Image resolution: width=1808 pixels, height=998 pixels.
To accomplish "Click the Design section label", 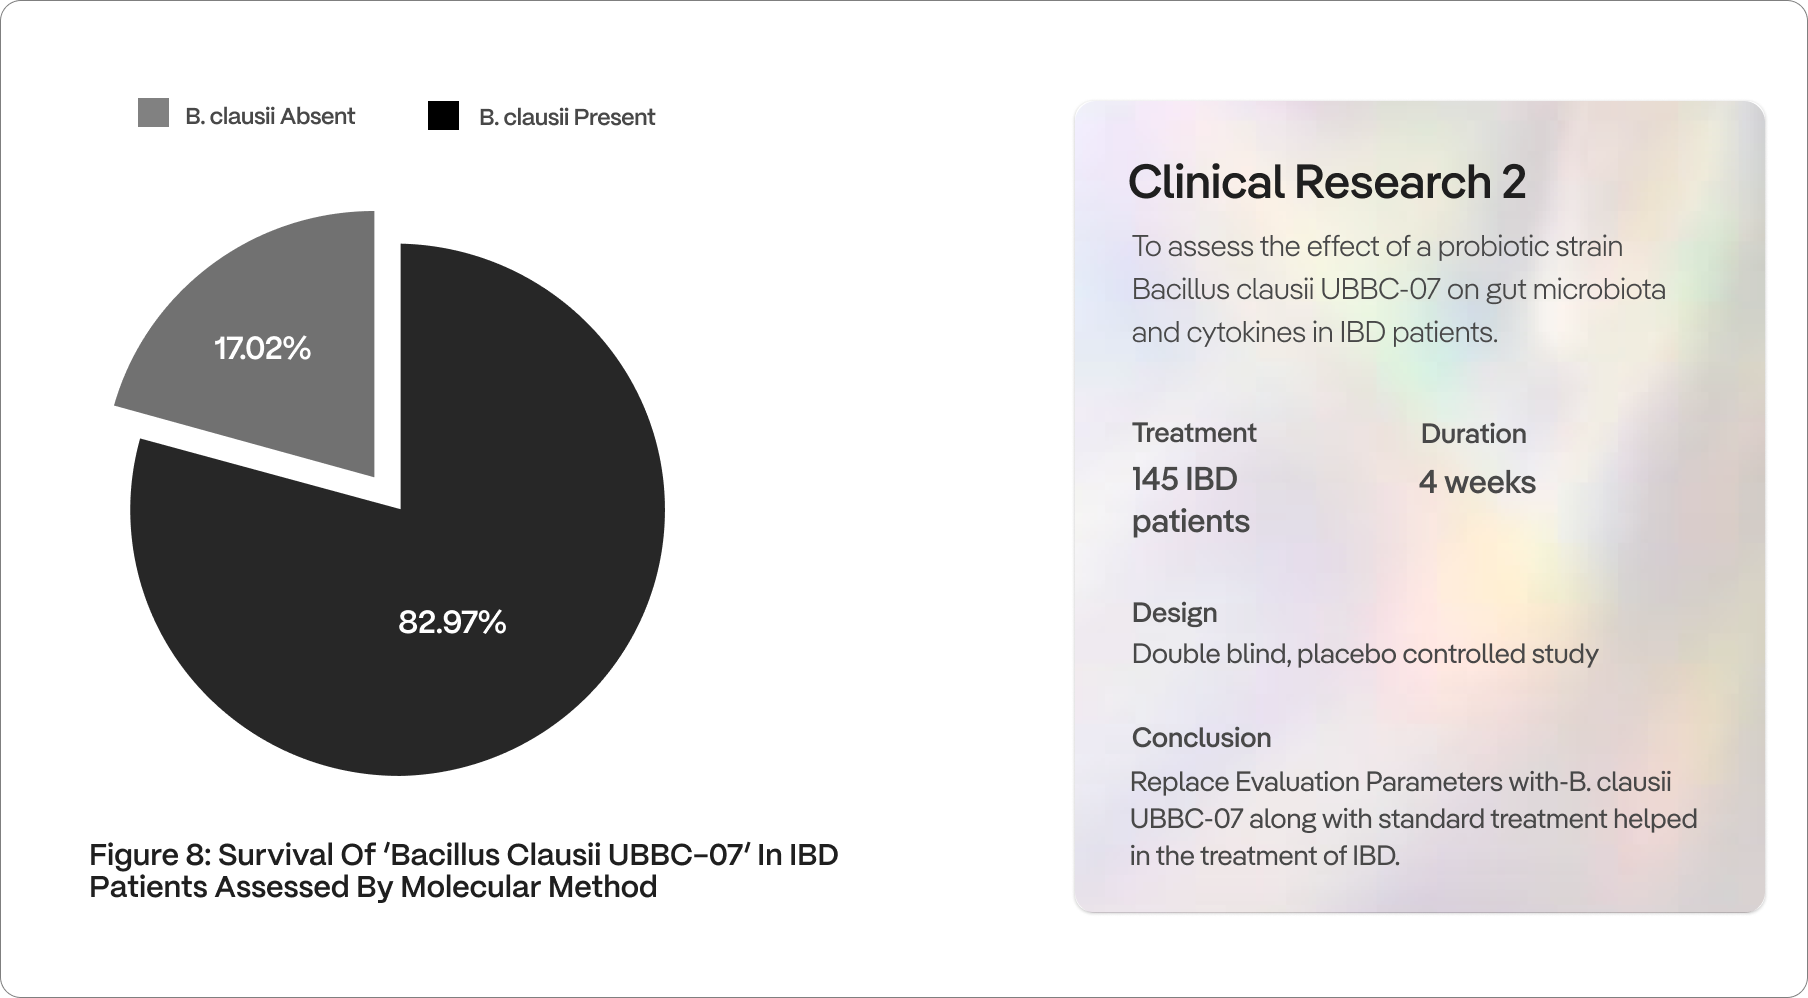I will [1174, 613].
